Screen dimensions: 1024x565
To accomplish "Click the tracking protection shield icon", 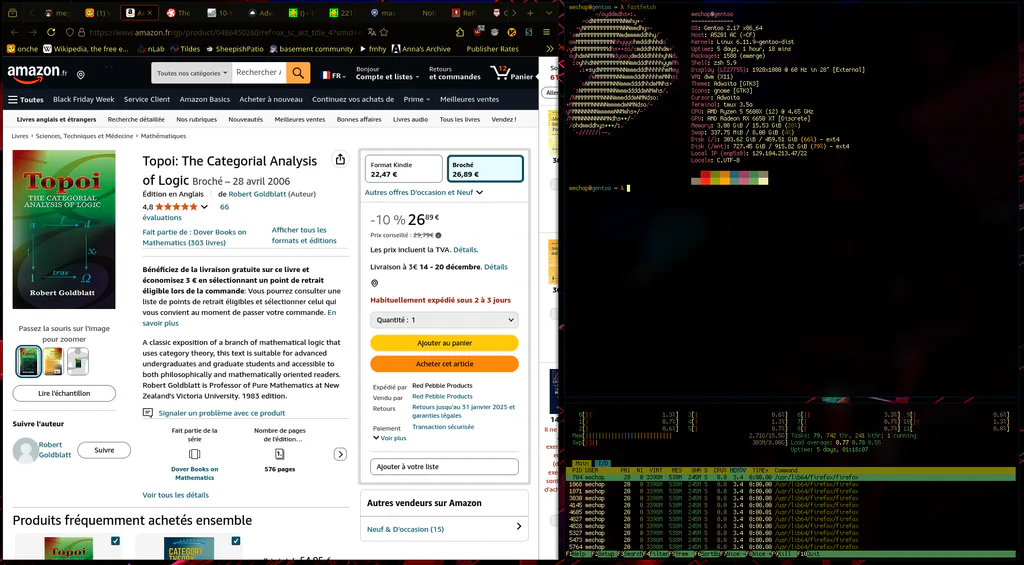I will click(70, 32).
